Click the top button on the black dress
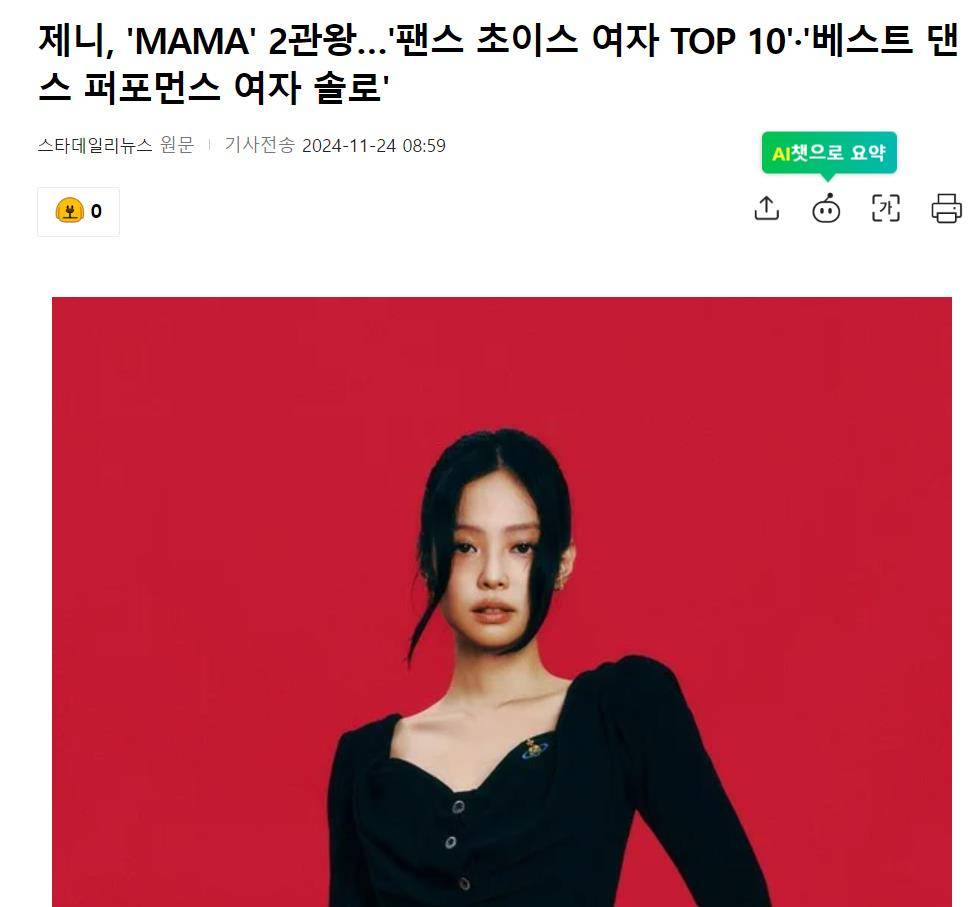 point(458,807)
